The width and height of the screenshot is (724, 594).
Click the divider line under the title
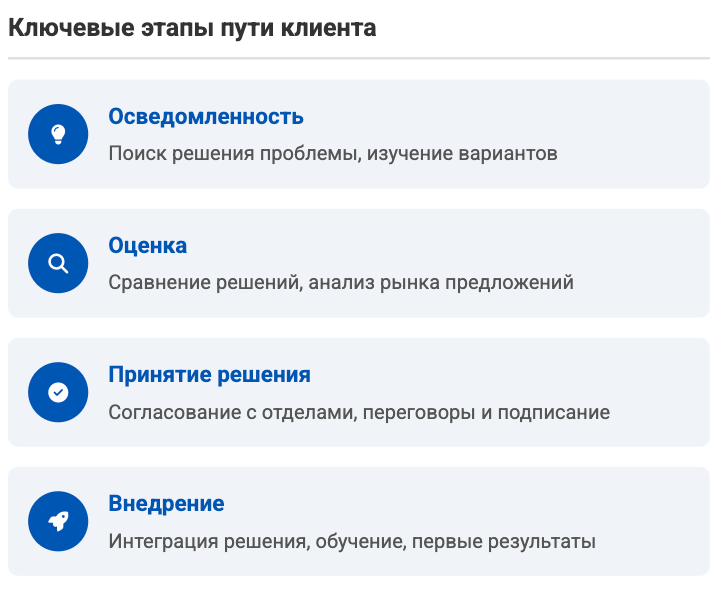tap(359, 58)
